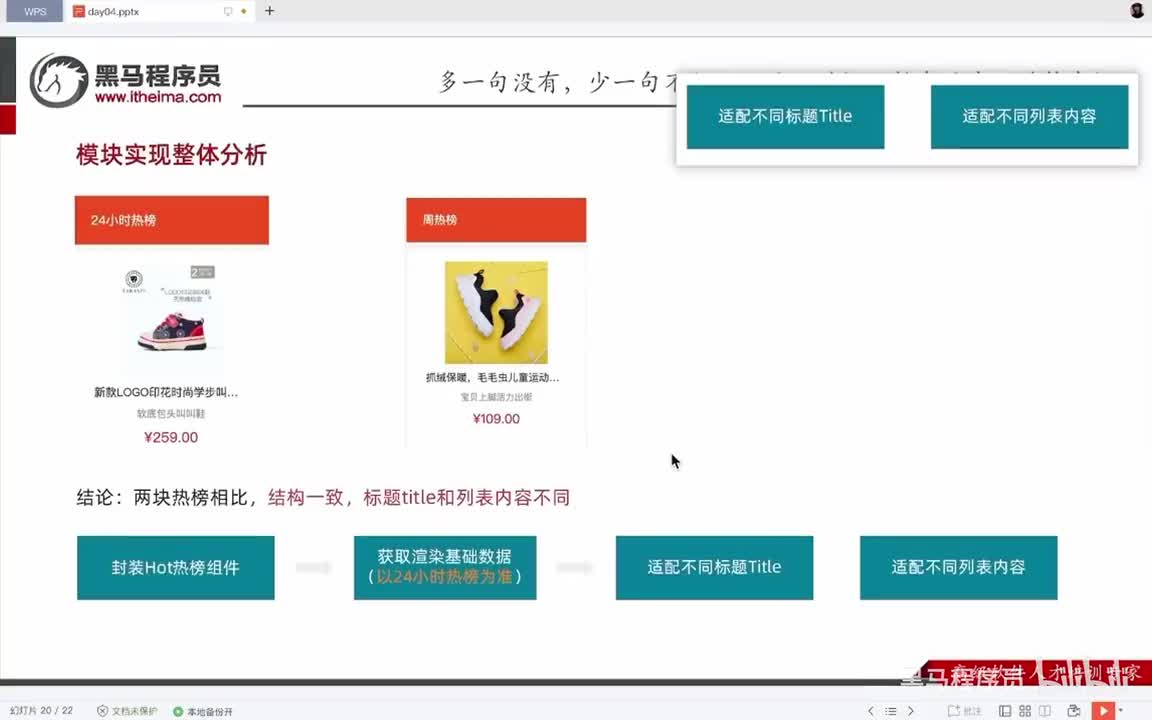The width and height of the screenshot is (1152, 720).
Task: Go to the next slide arrow
Action: 911,710
